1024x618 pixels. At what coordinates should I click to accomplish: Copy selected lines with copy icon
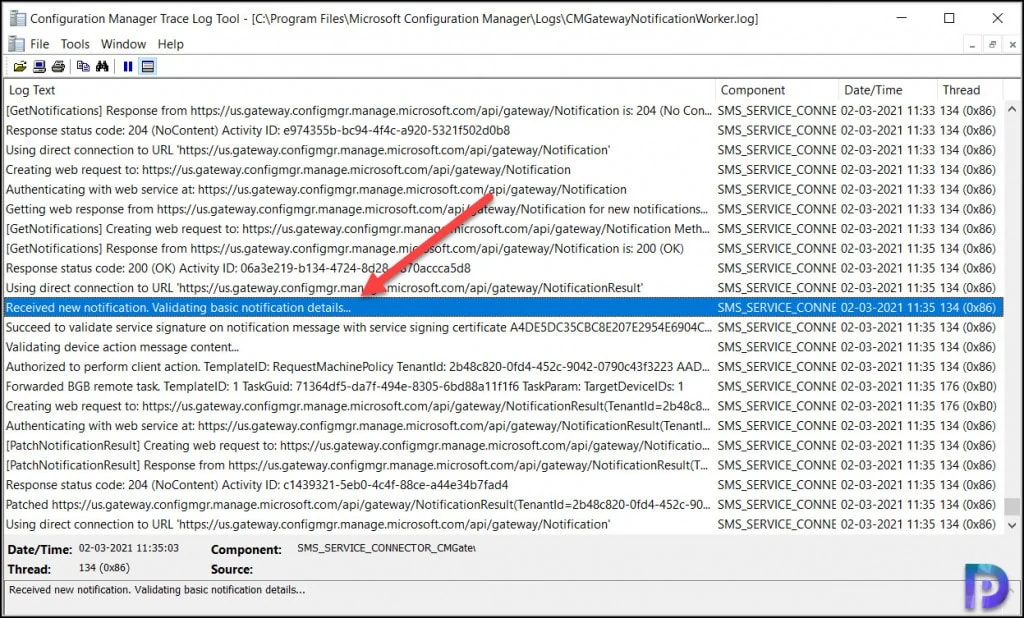83,66
